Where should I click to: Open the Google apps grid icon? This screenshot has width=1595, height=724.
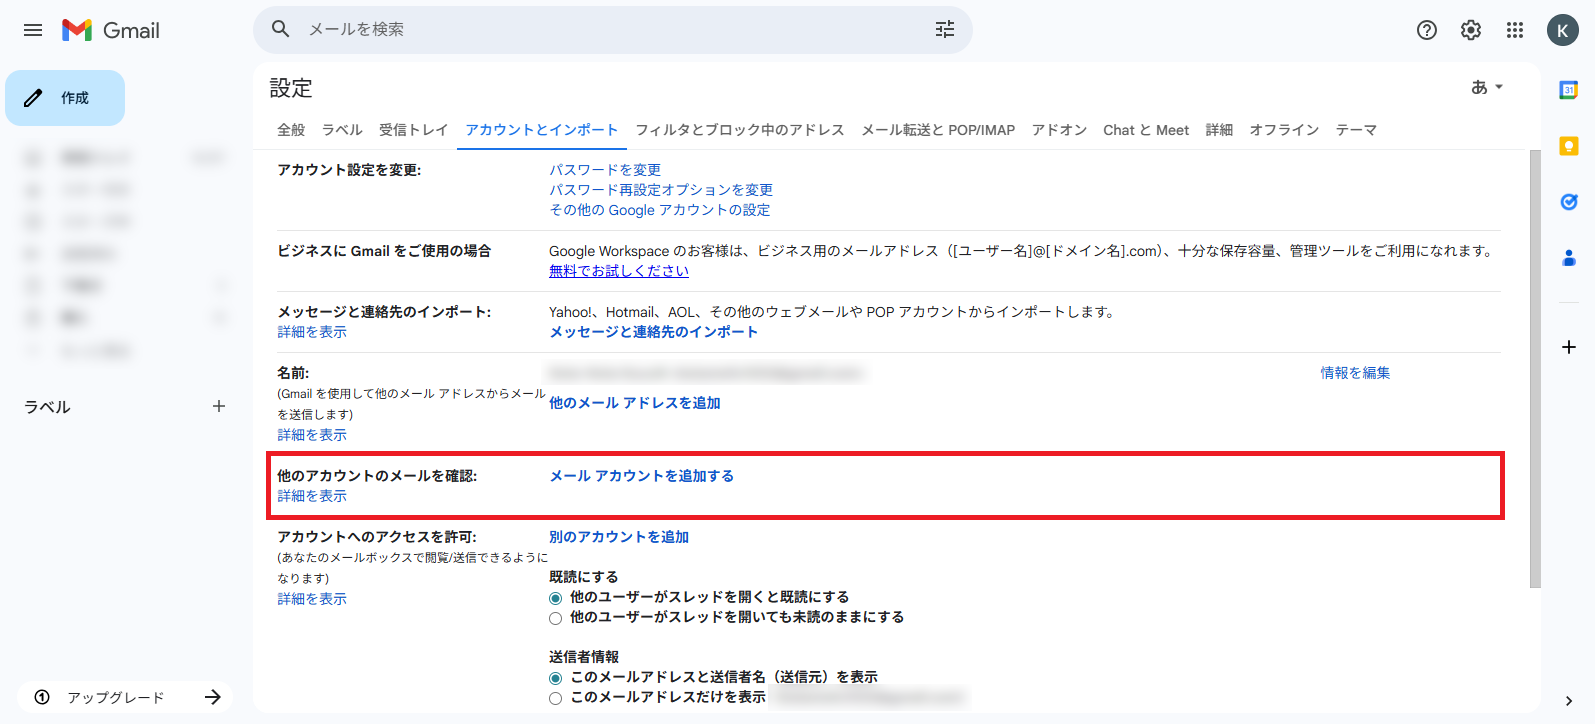(1514, 30)
